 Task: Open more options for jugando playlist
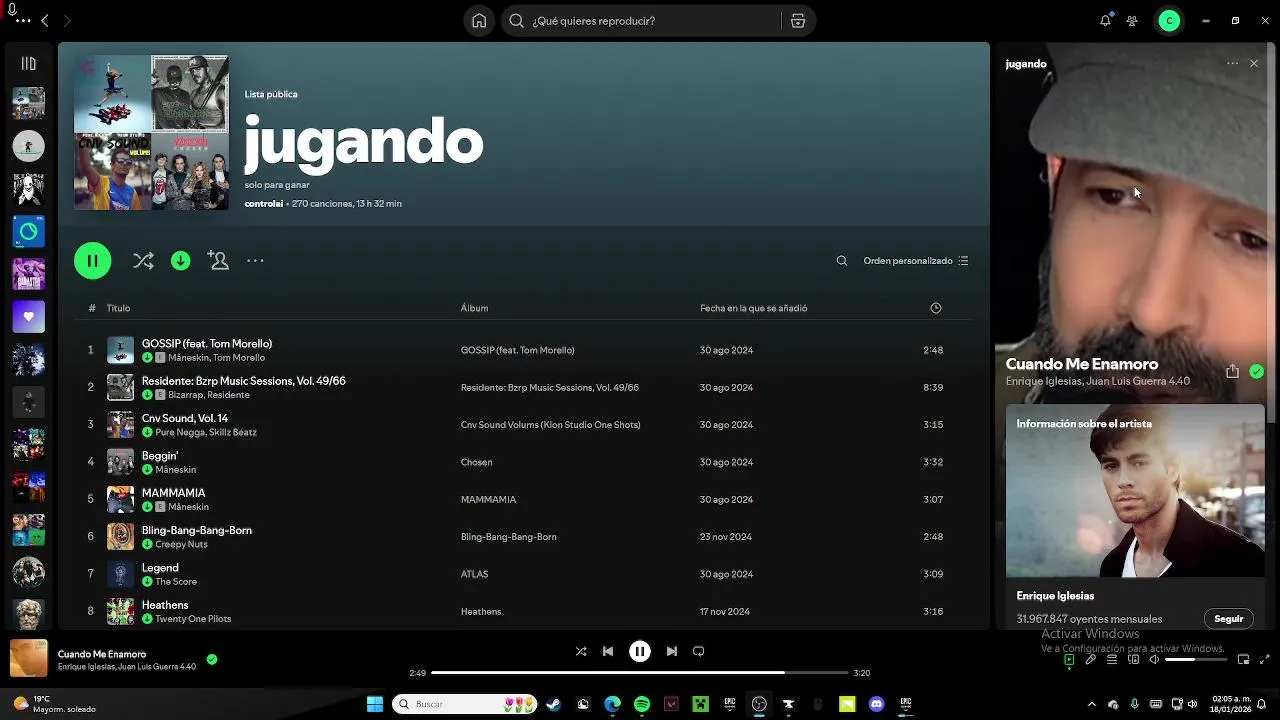tap(255, 261)
